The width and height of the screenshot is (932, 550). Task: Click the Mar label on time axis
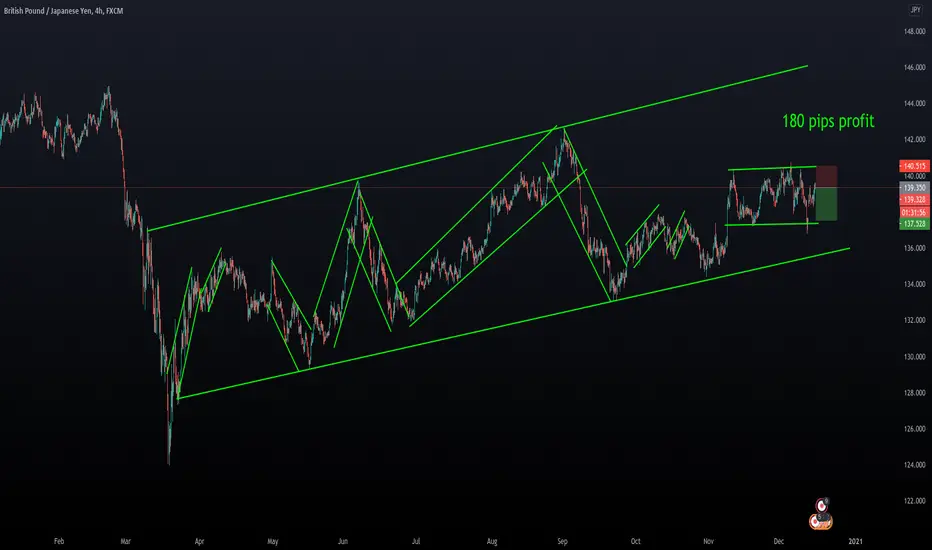coord(125,541)
